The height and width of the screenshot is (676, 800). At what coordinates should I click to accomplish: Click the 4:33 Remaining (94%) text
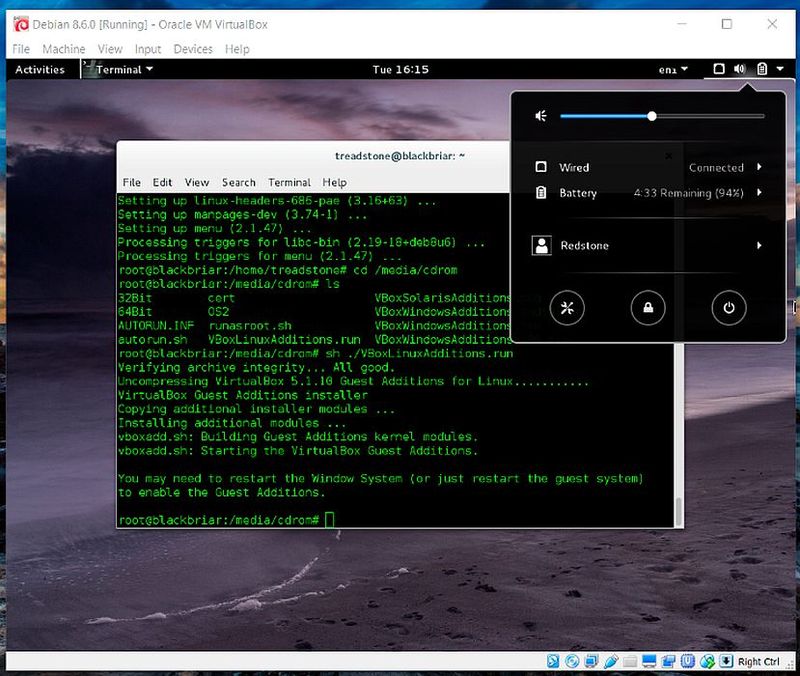click(x=689, y=193)
